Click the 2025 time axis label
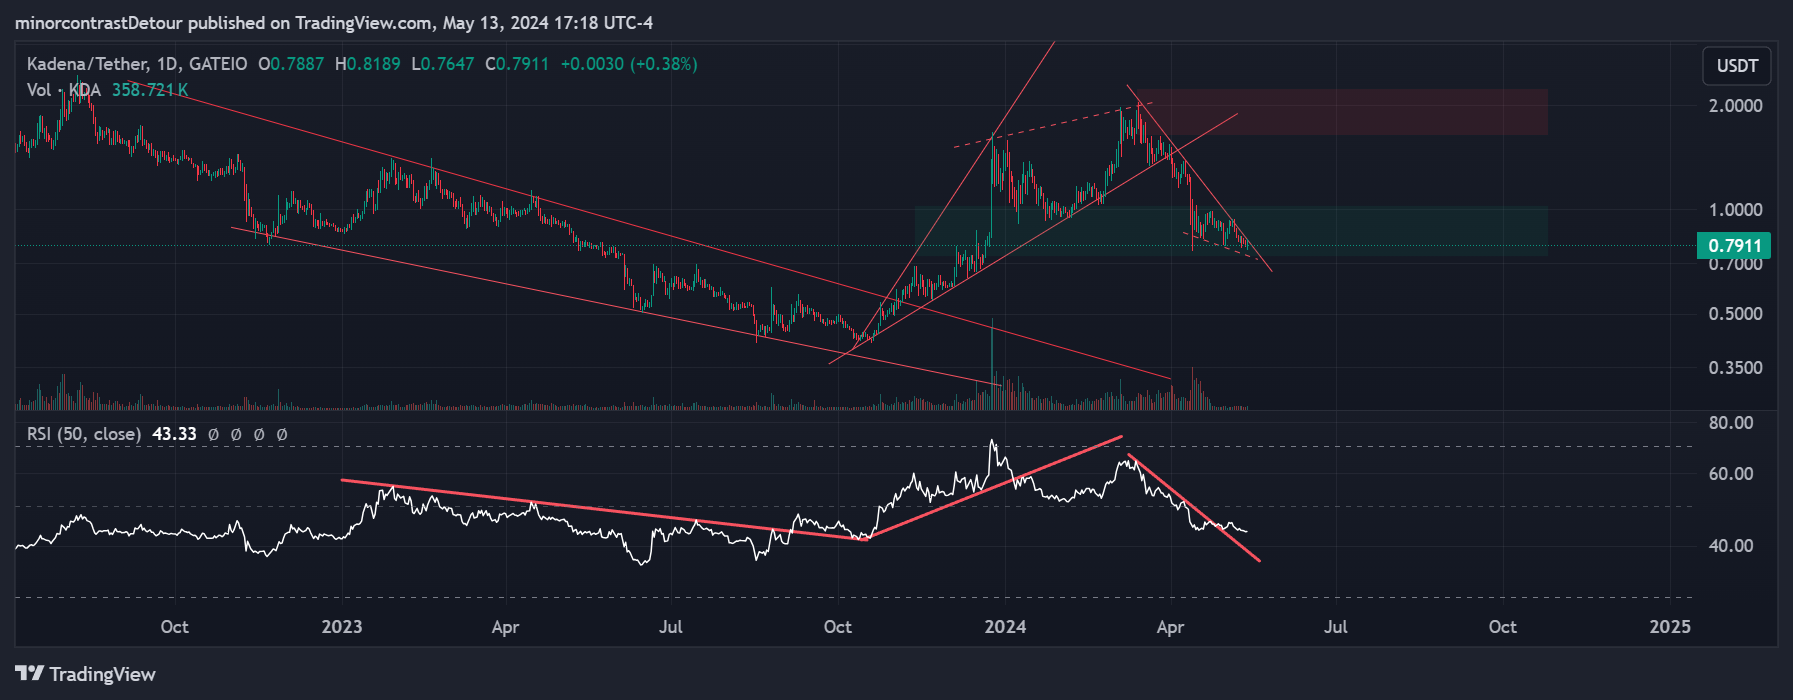The image size is (1793, 700). pos(1670,627)
